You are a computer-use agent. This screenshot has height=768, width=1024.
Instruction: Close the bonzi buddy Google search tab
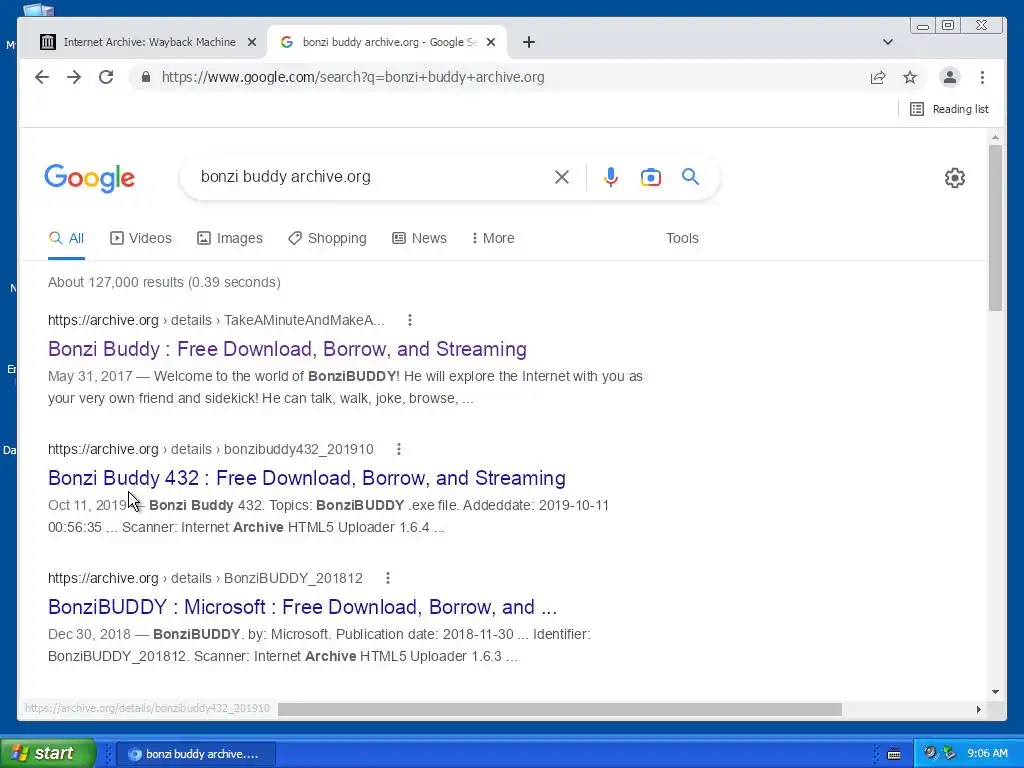[491, 42]
